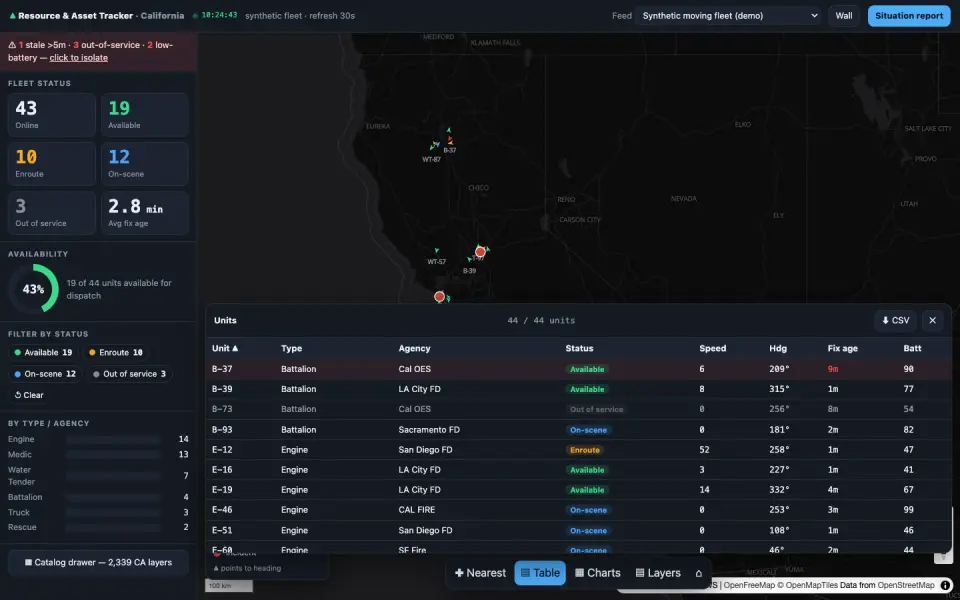This screenshot has height=600, width=960.
Task: Toggle the On-scene 12 status filter
Action: pos(45,374)
